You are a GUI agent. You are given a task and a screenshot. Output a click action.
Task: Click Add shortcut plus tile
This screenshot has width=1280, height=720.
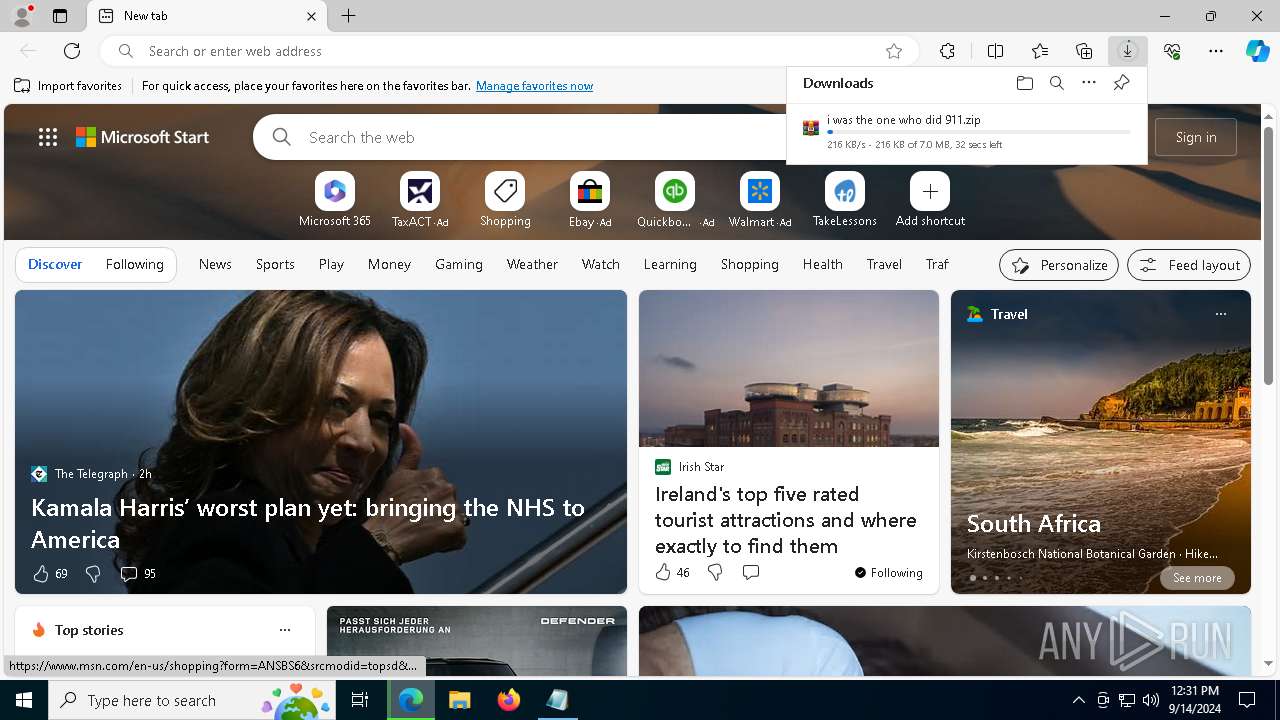pyautogui.click(x=930, y=199)
